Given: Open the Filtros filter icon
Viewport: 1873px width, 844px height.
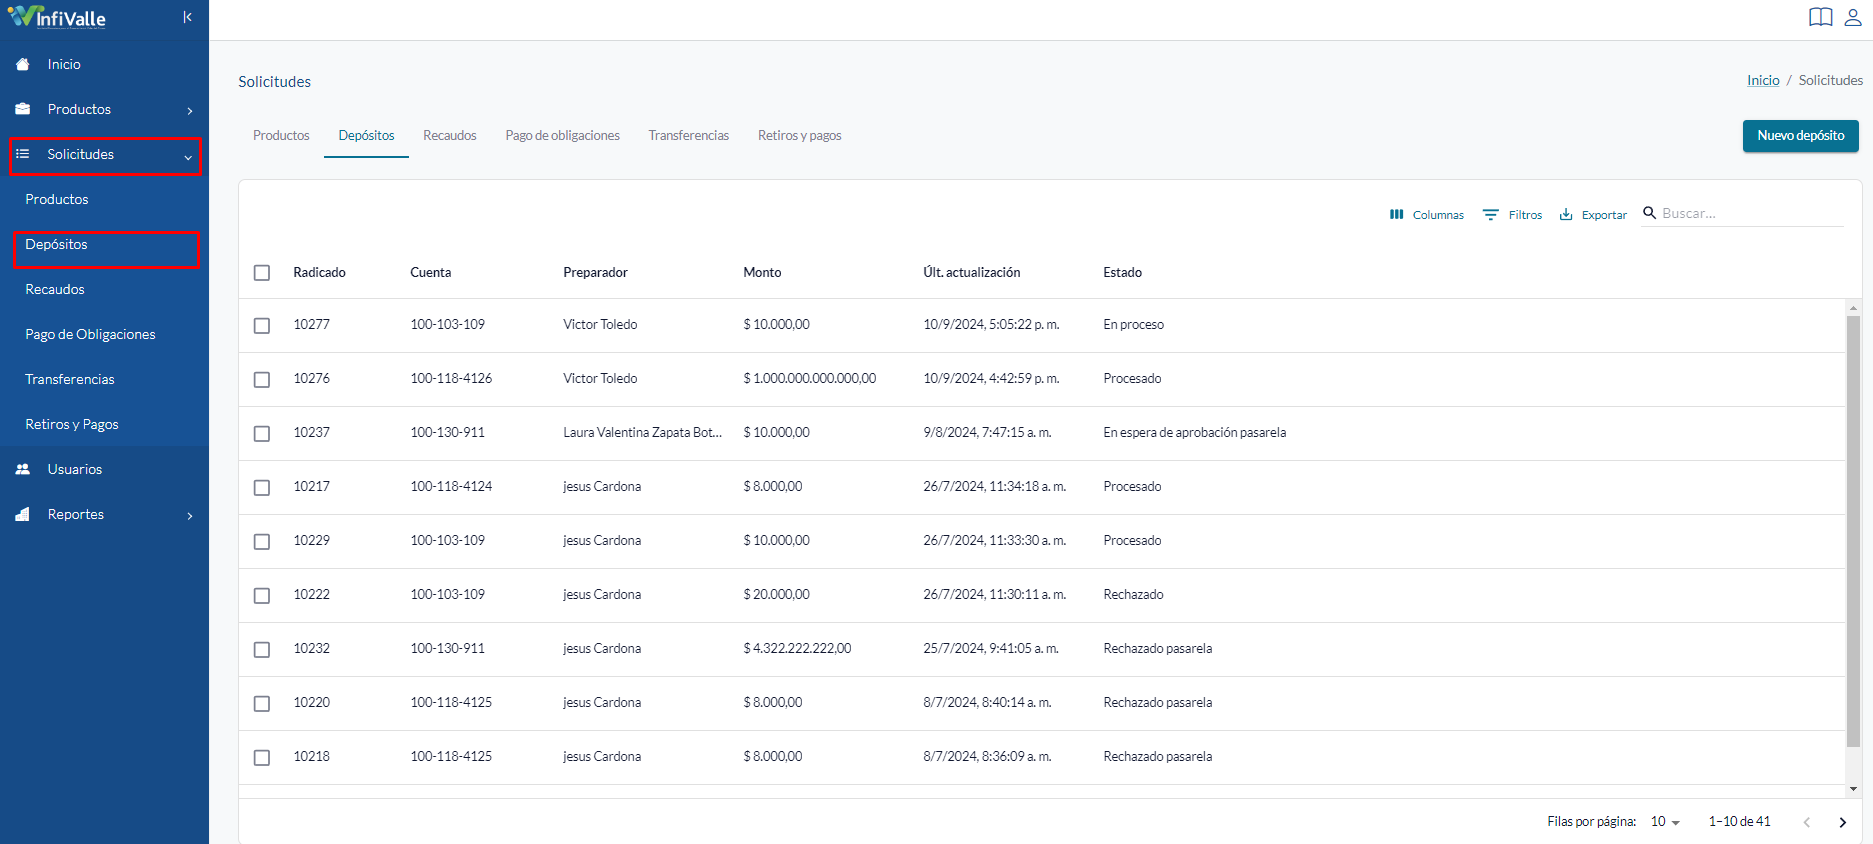Looking at the screenshot, I should click(1490, 214).
